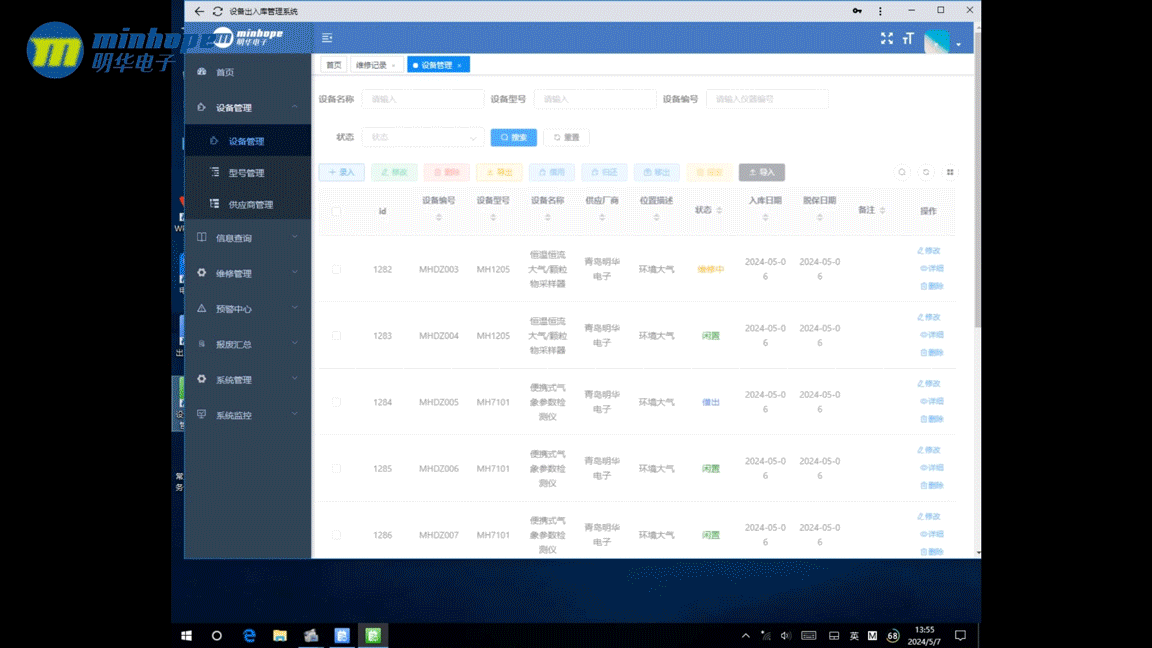The height and width of the screenshot is (648, 1152).
Task: Click the gray 导入 import button
Action: [761, 172]
